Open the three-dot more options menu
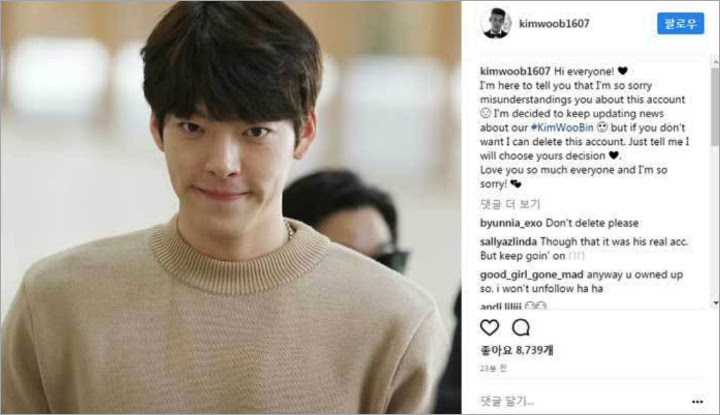Viewport: 720px width, 415px height. pyautogui.click(x=698, y=402)
